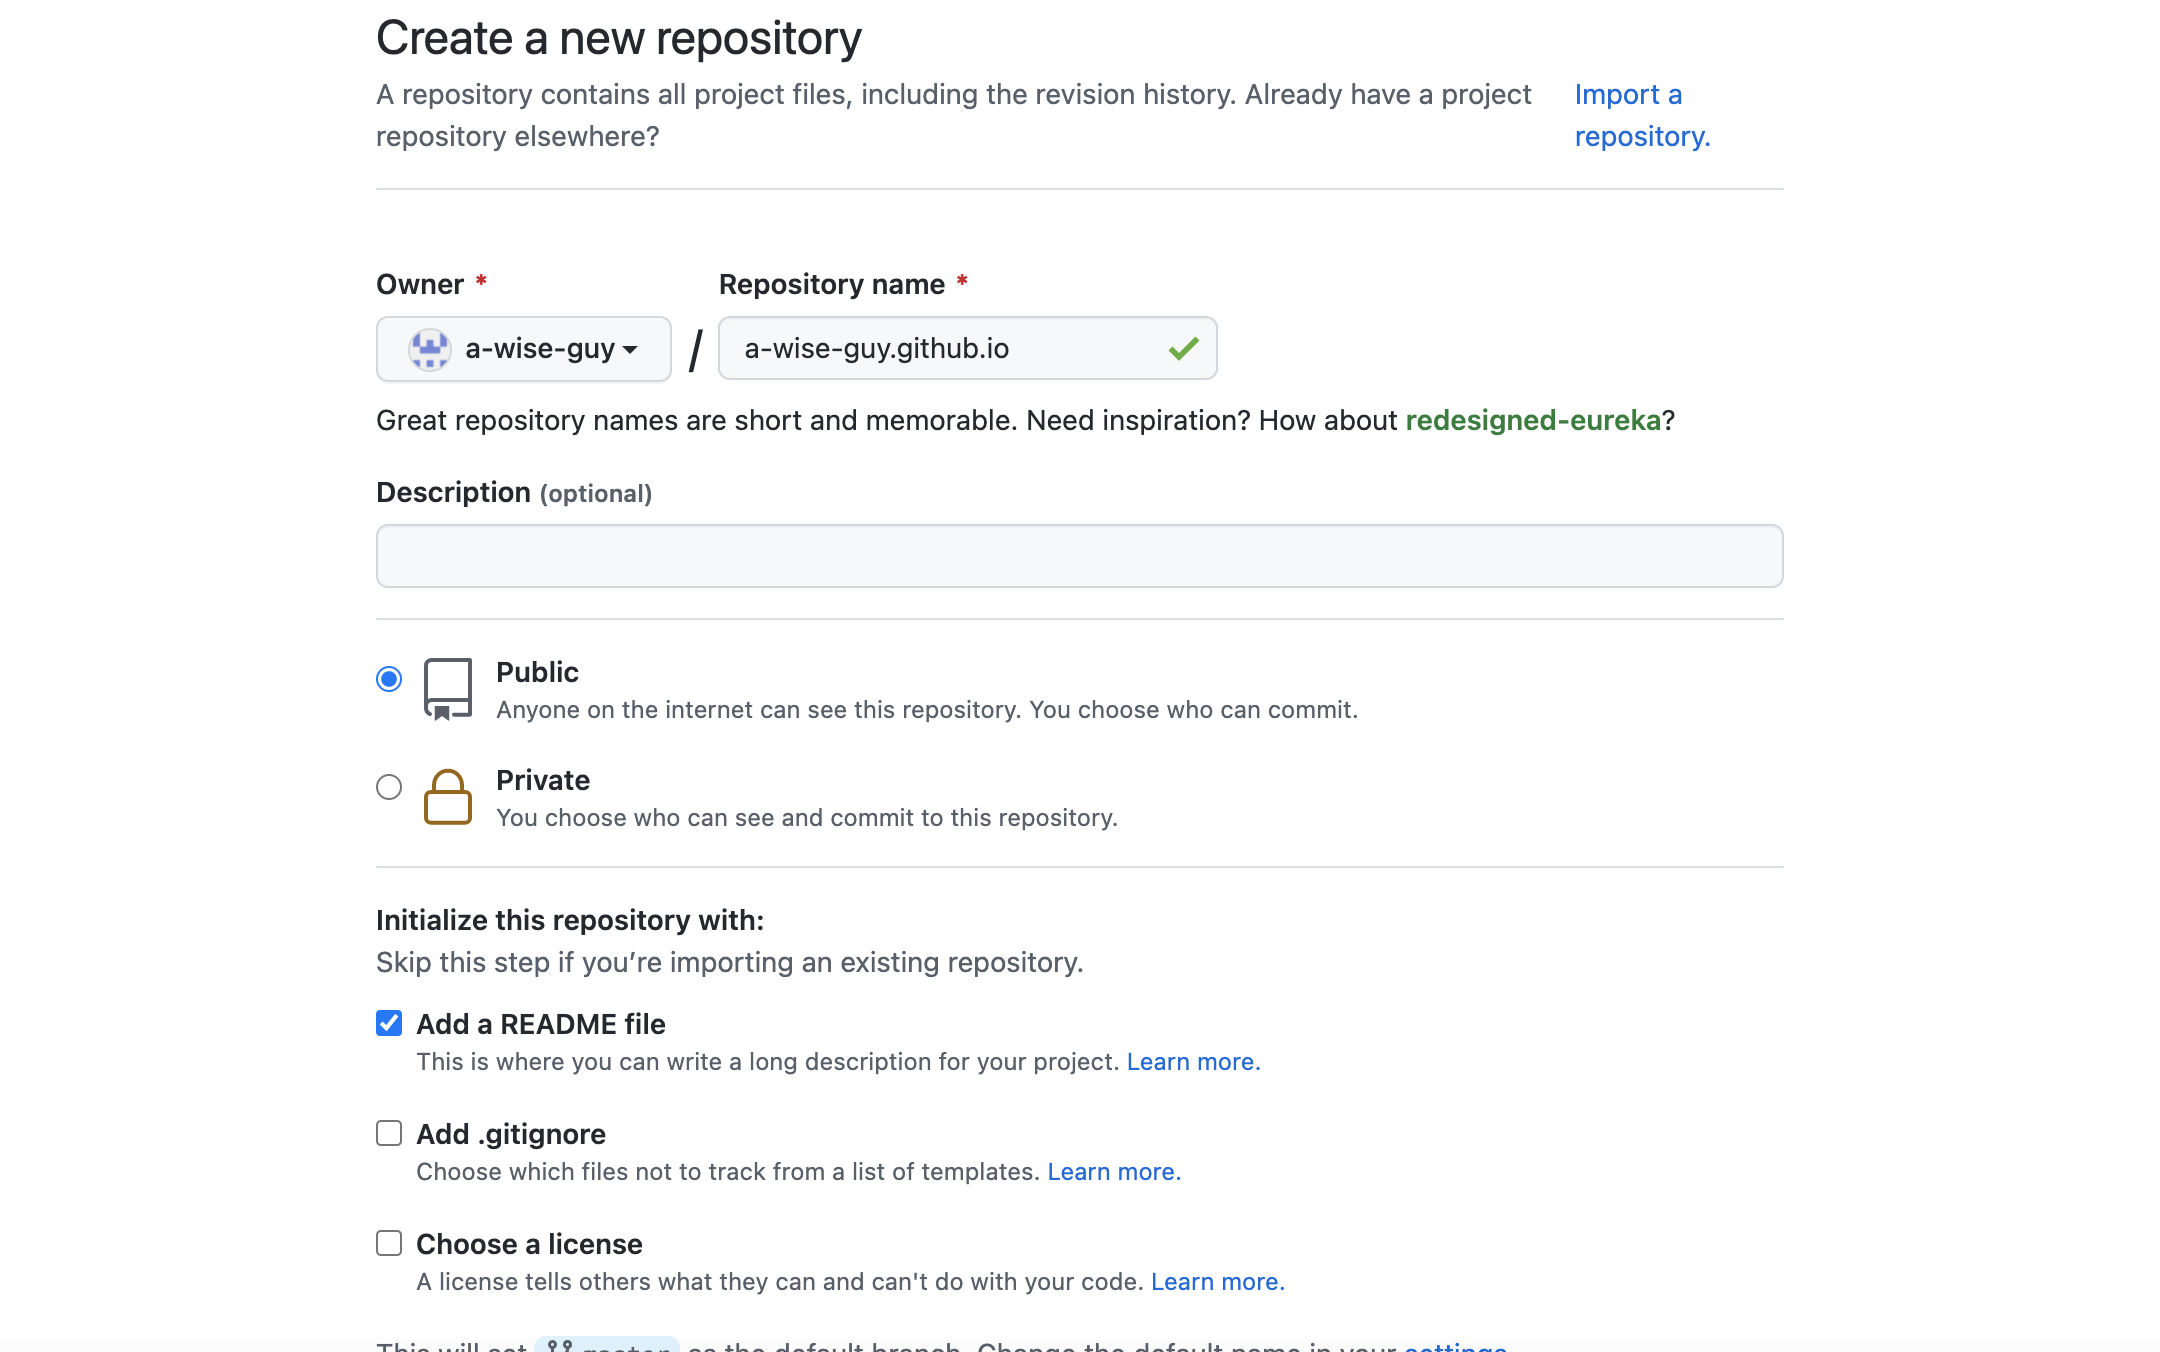
Task: Open .gitignore Learn more link
Action: click(x=1114, y=1172)
